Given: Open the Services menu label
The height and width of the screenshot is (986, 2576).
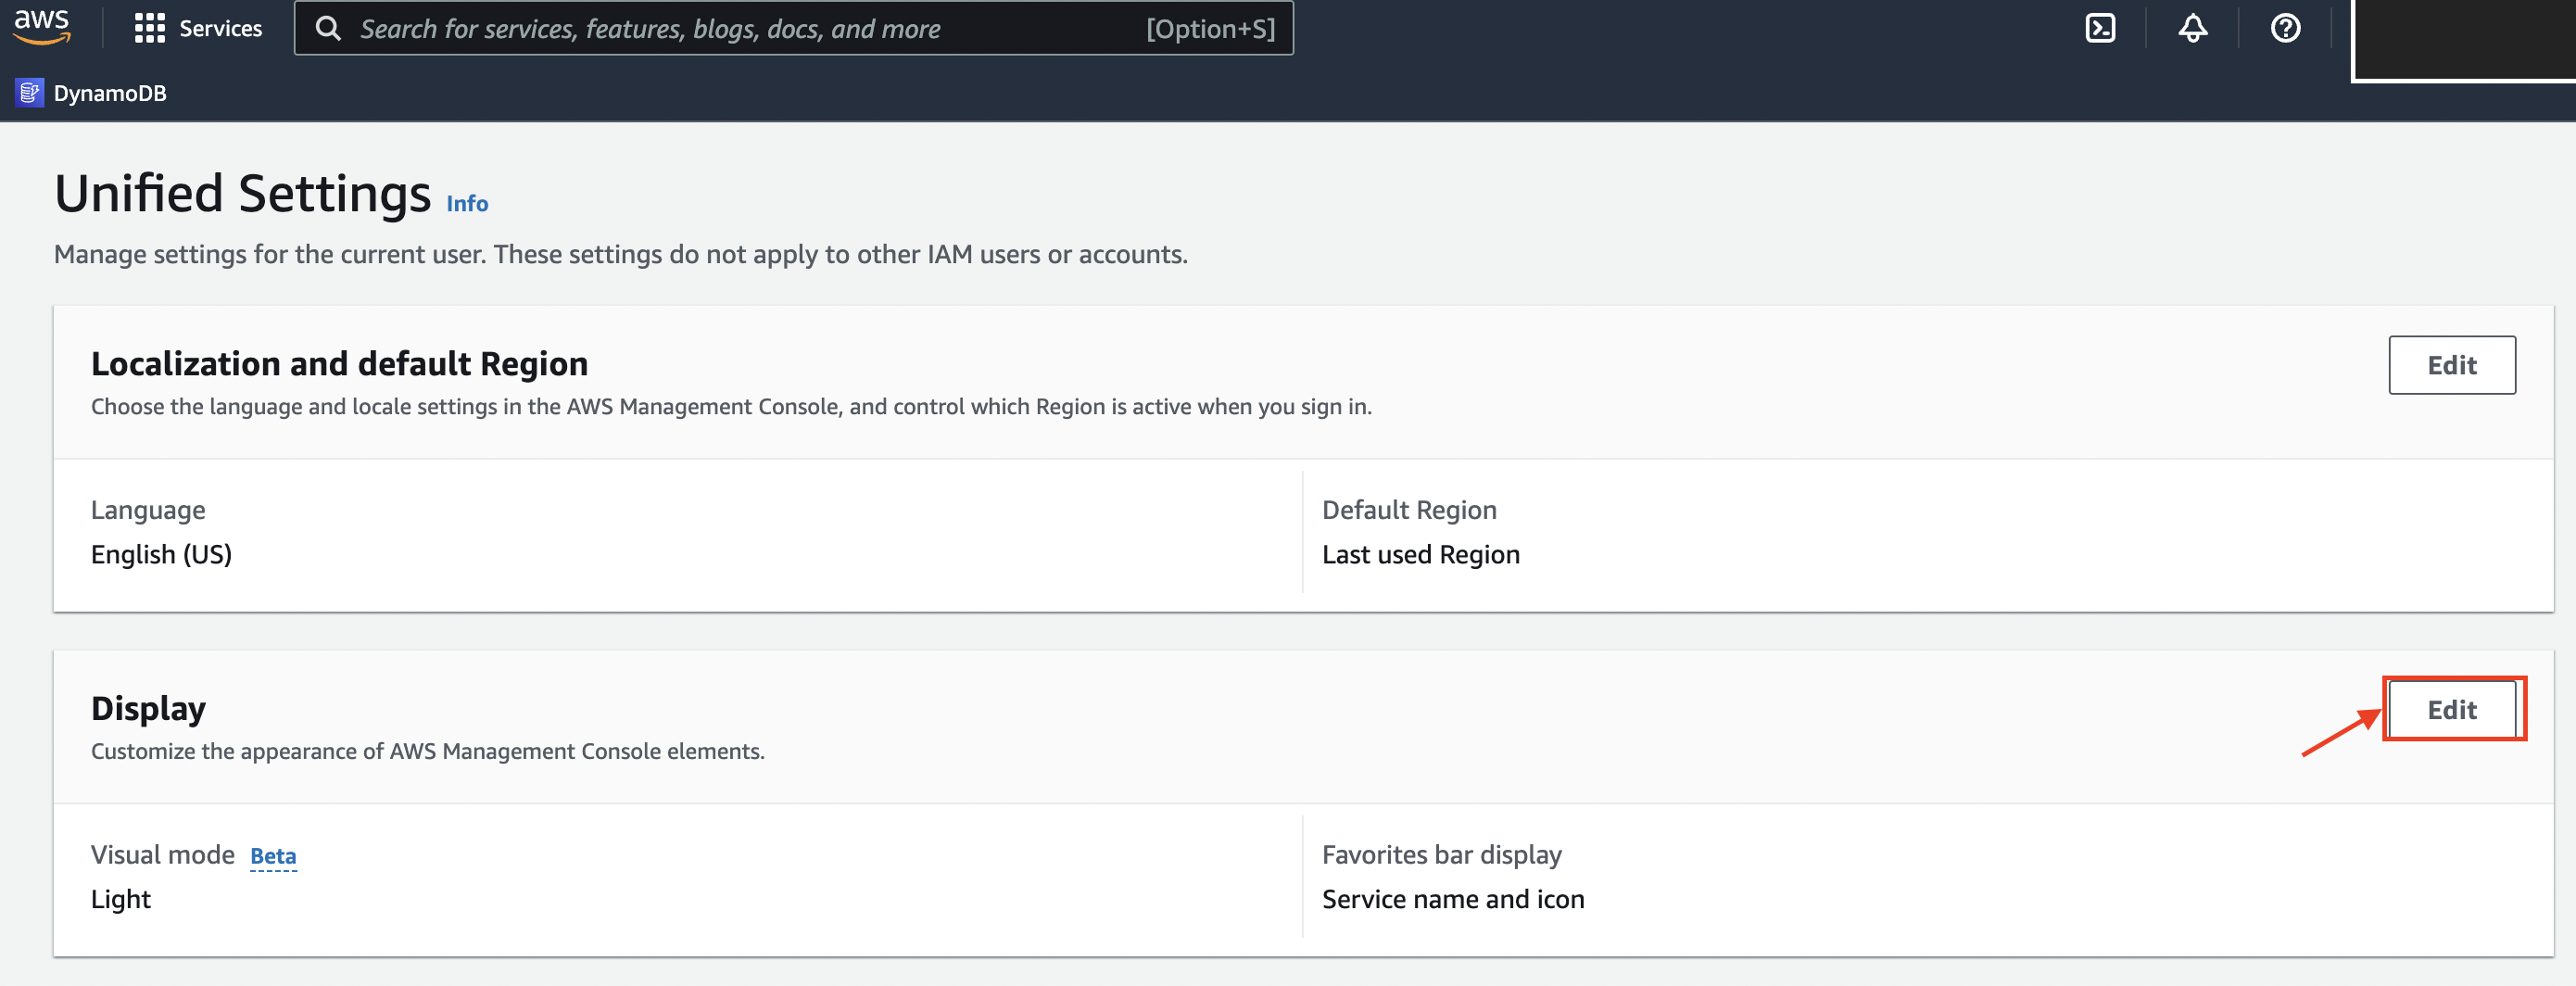Looking at the screenshot, I should pyautogui.click(x=220, y=28).
